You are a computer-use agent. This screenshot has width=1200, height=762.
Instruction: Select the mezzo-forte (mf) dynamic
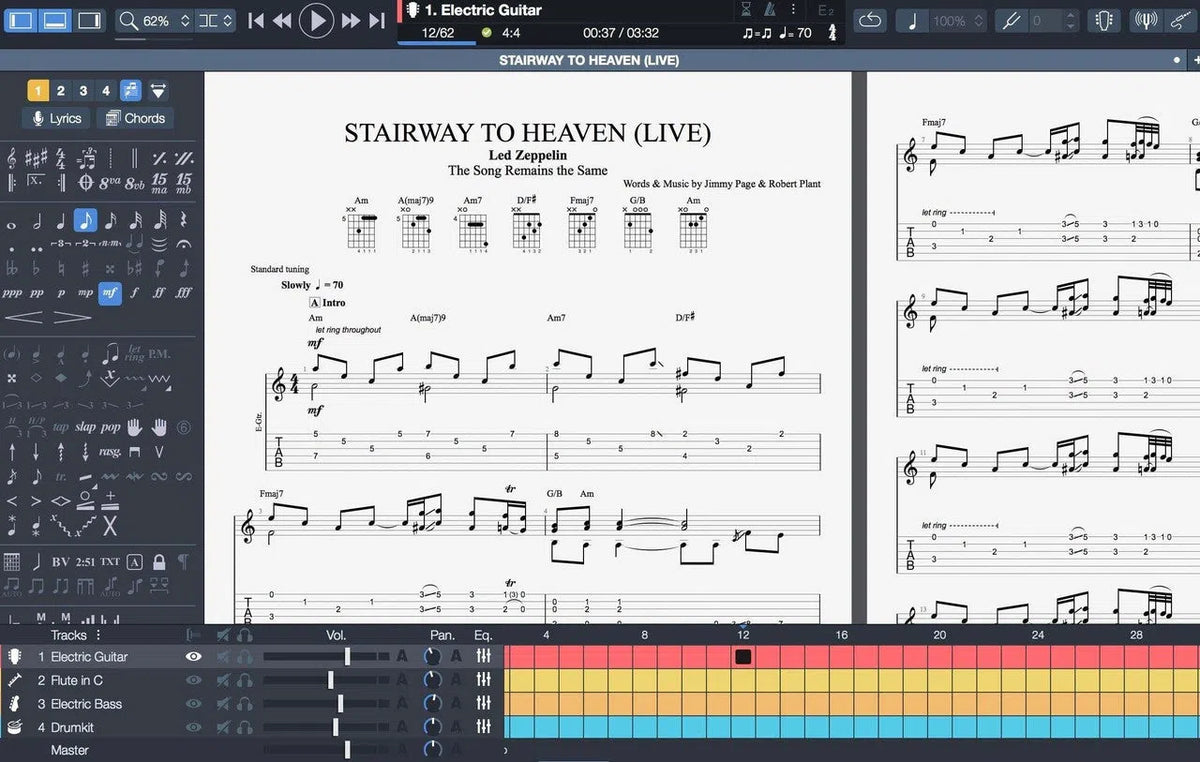(110, 293)
